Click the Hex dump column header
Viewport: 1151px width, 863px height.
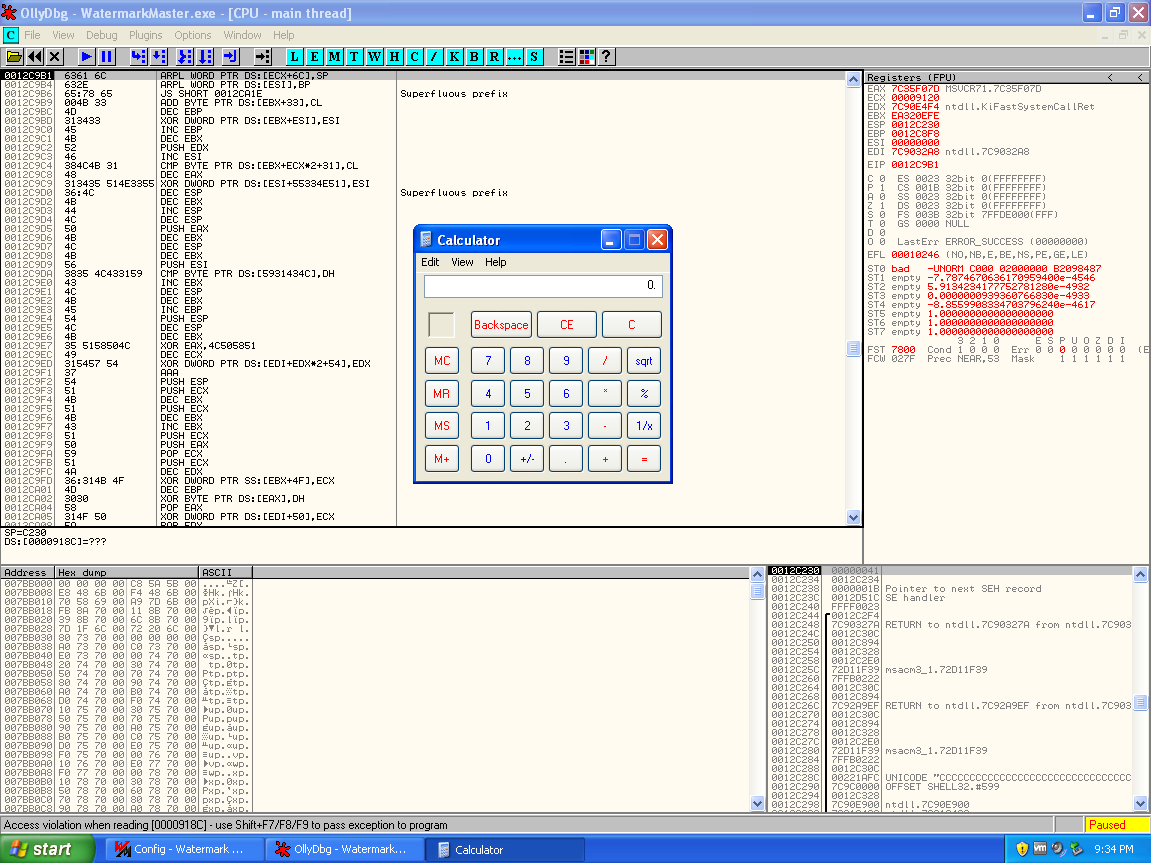pos(127,572)
